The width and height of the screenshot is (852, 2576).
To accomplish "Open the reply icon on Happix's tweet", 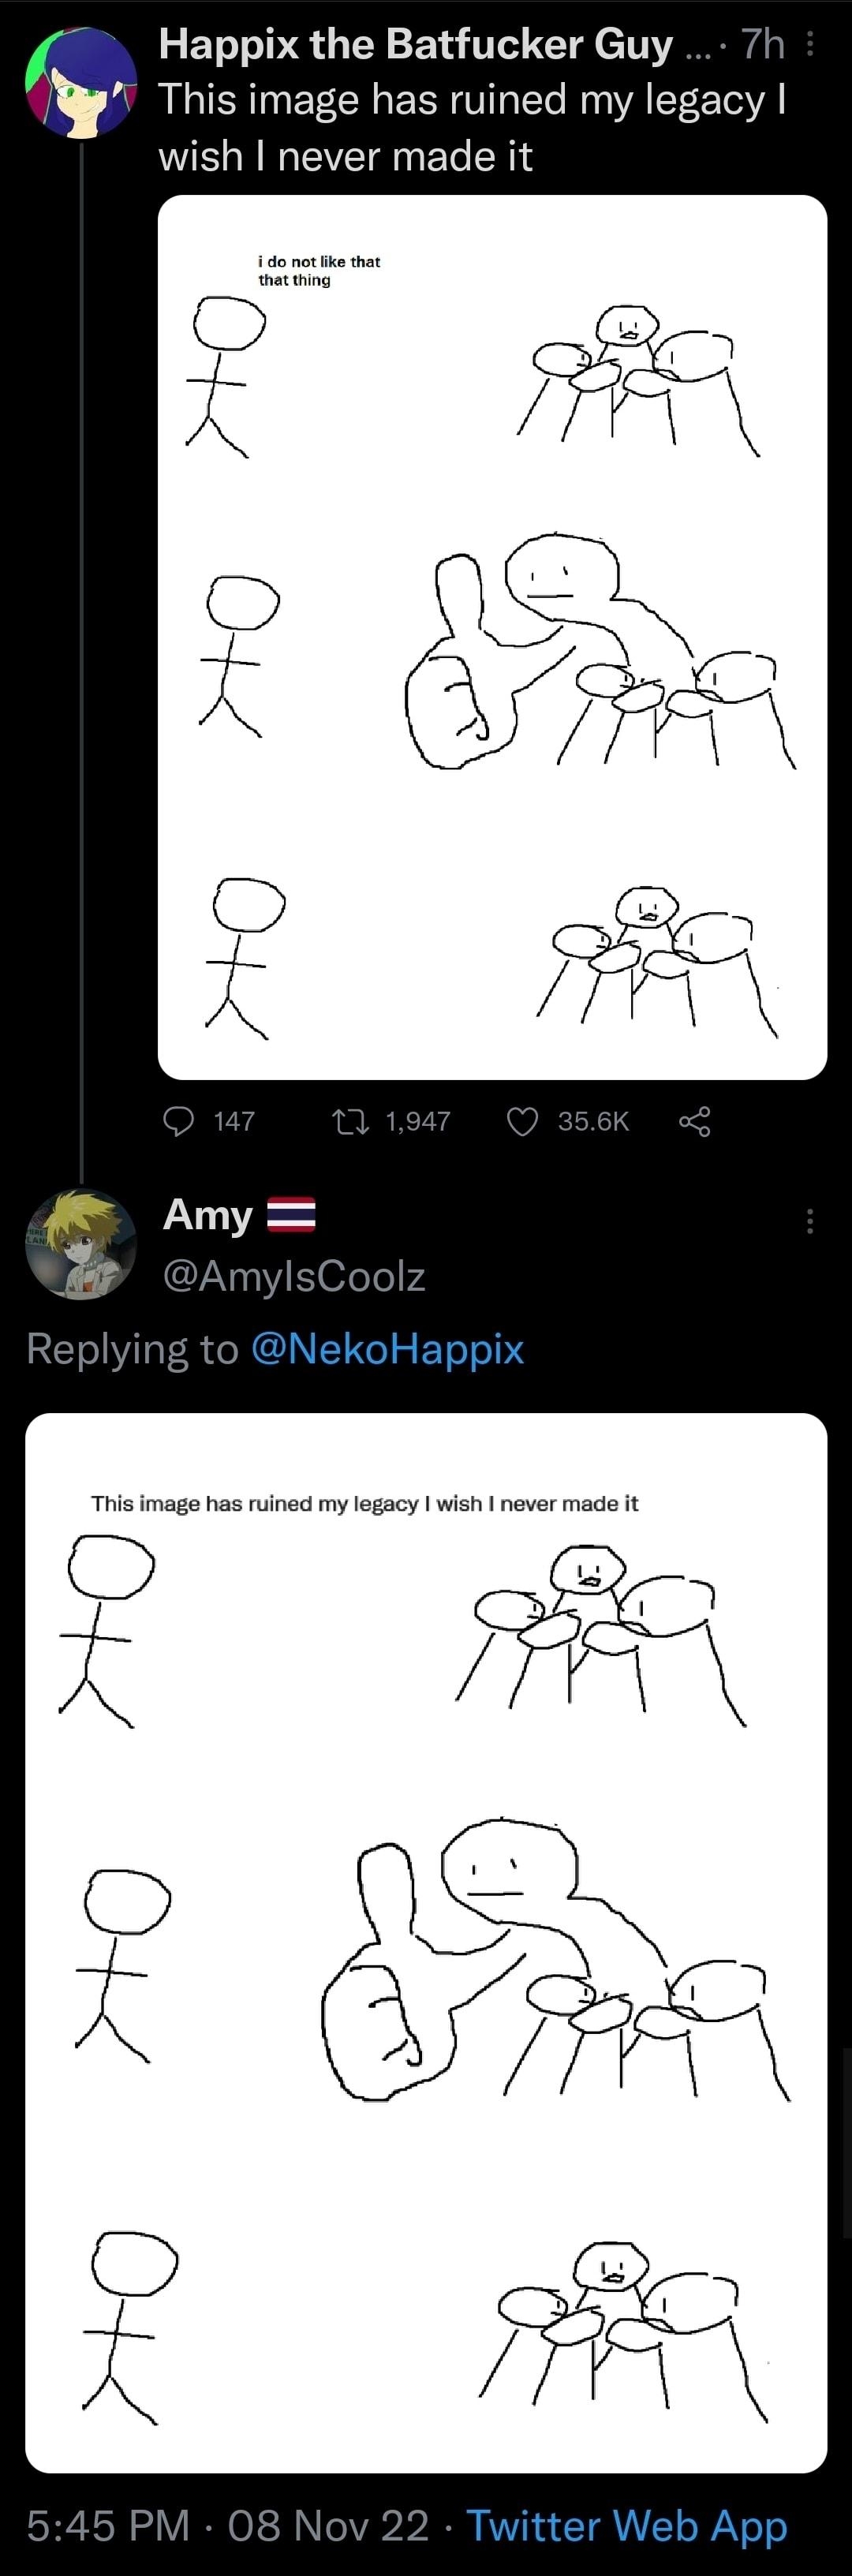I will (180, 1120).
